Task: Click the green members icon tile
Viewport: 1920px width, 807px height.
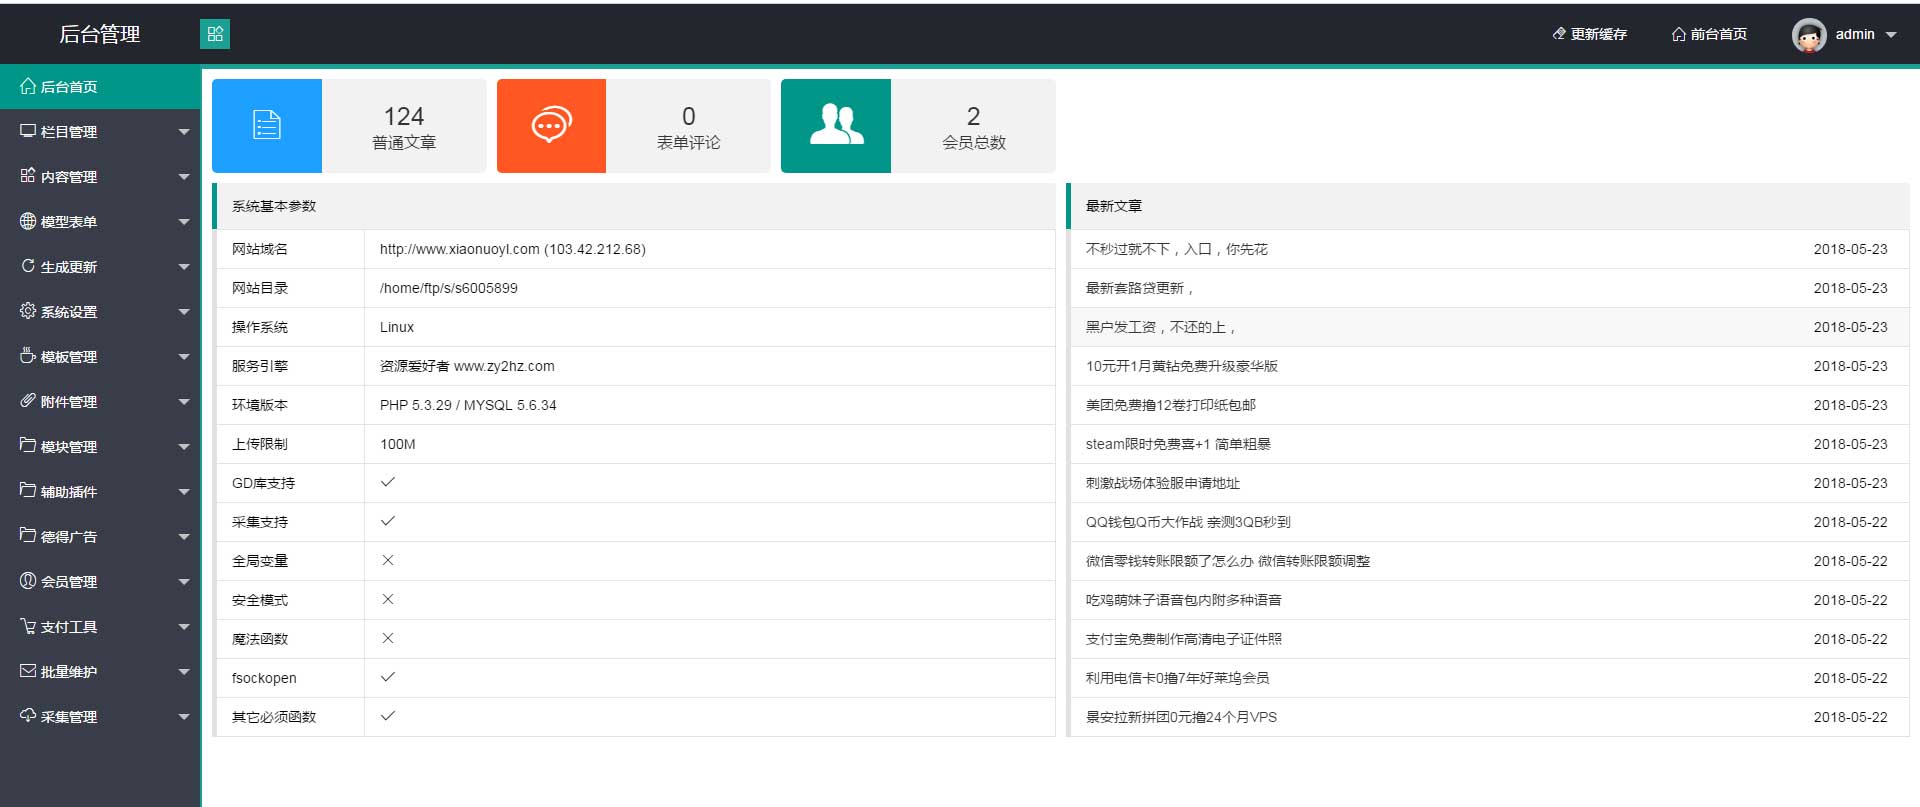Action: pyautogui.click(x=836, y=125)
